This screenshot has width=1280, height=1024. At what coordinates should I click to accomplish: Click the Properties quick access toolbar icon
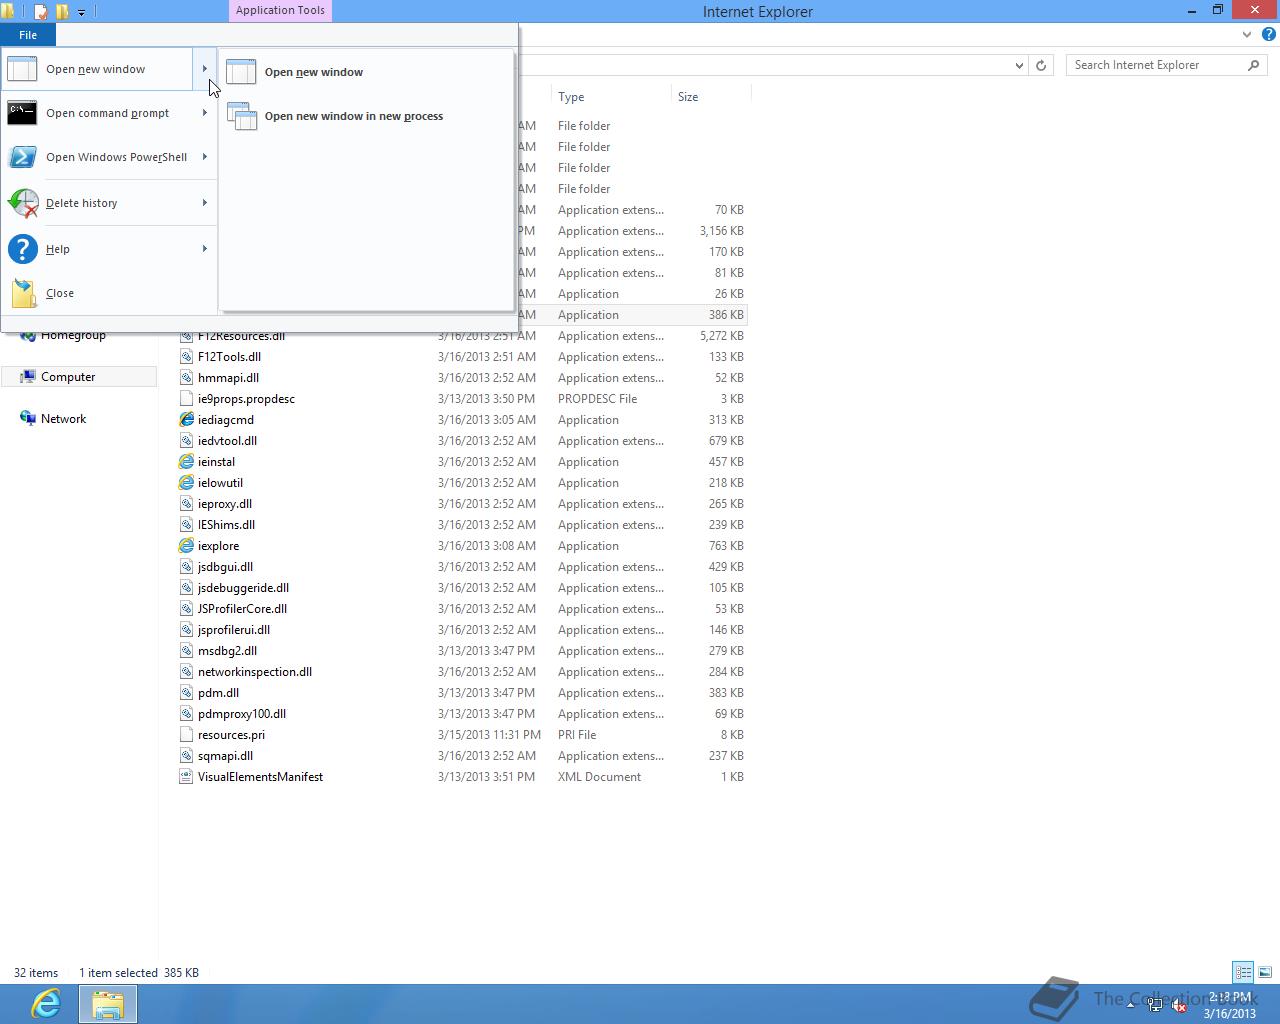tap(41, 12)
